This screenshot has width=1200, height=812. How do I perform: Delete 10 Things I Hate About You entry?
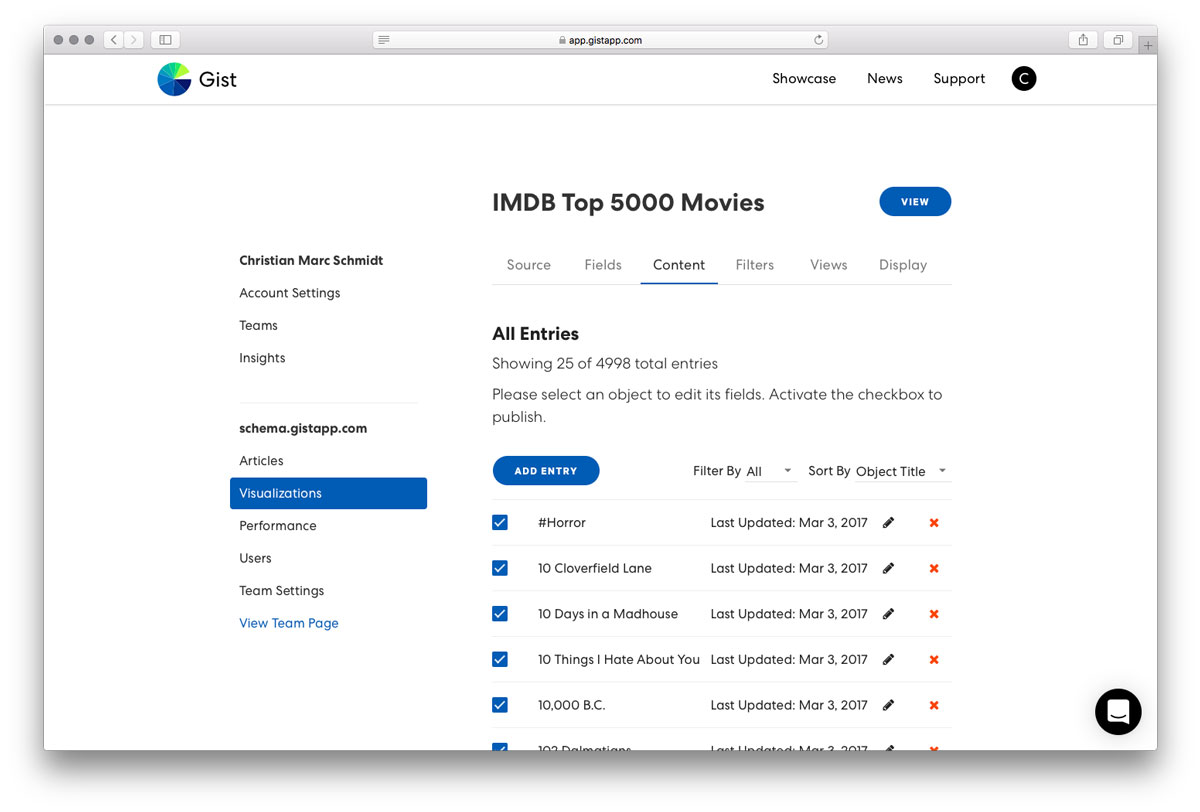(x=934, y=659)
